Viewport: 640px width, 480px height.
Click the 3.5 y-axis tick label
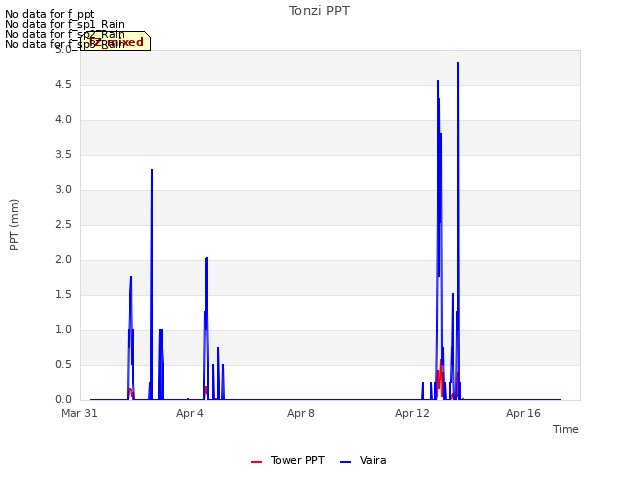63,155
